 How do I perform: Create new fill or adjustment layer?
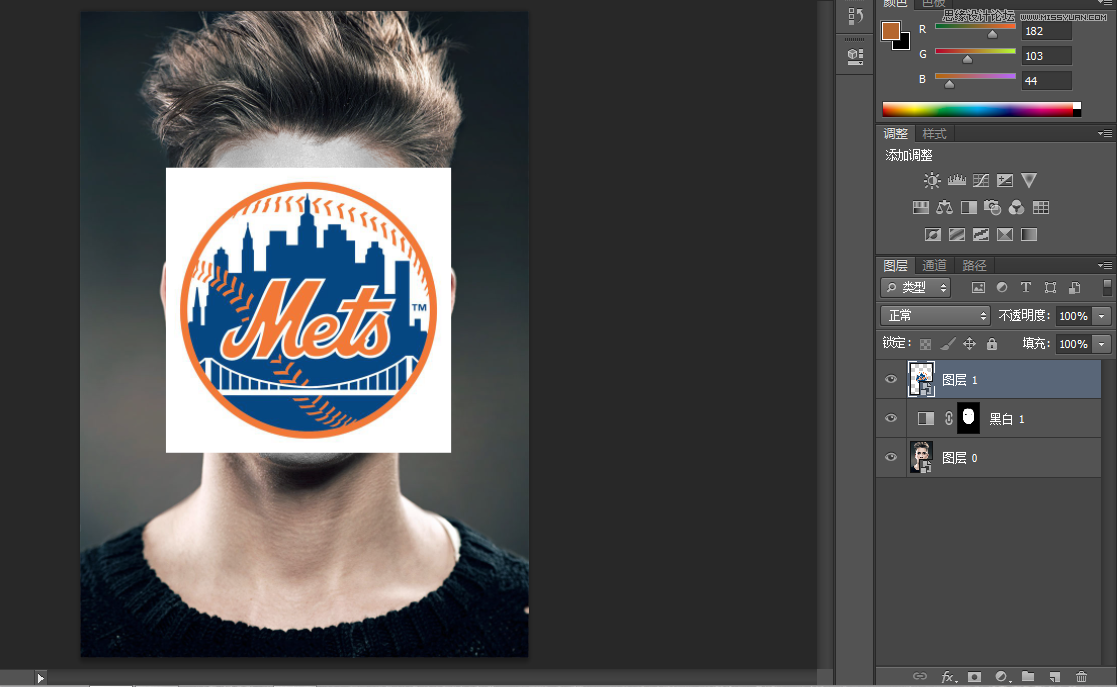tap(1002, 676)
